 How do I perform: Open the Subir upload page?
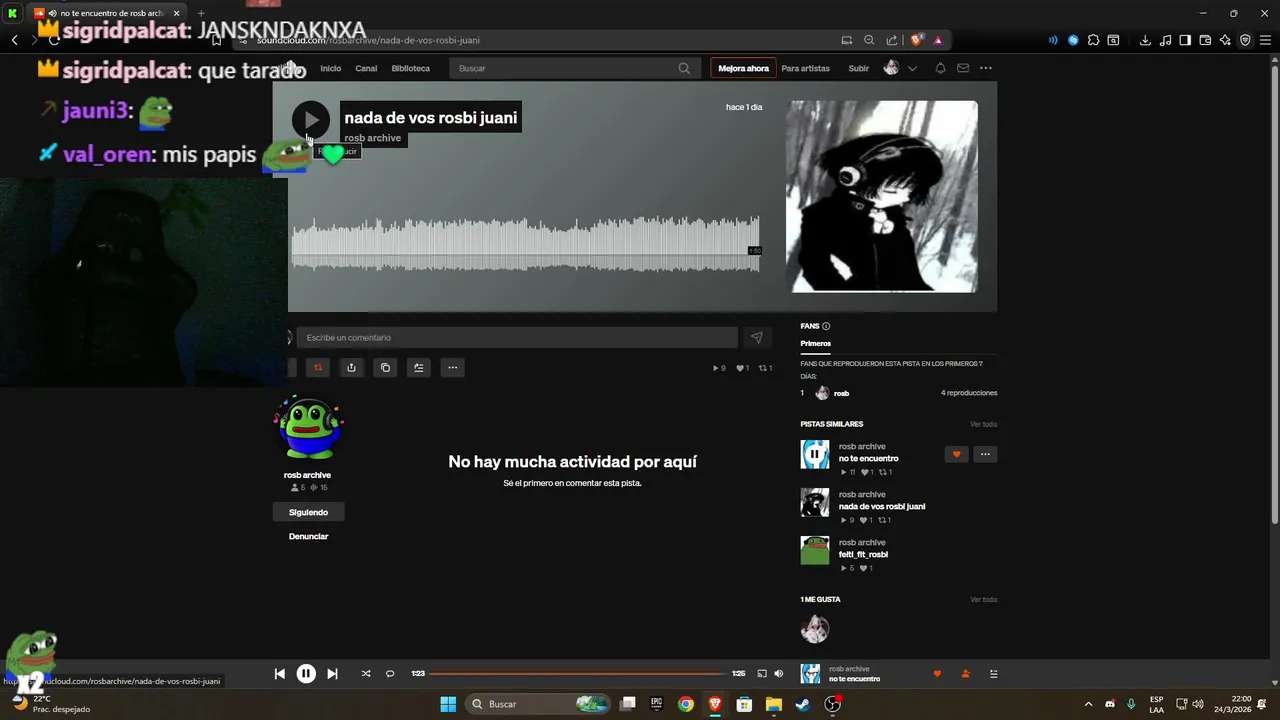[x=859, y=68]
